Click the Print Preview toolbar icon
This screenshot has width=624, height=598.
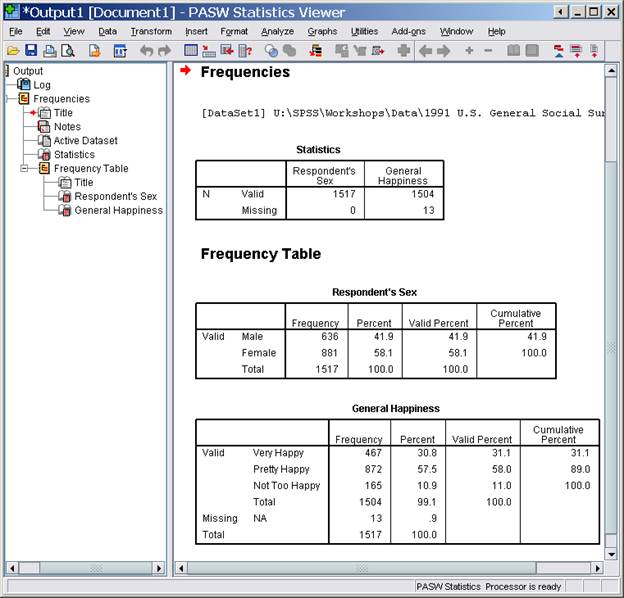[67, 50]
